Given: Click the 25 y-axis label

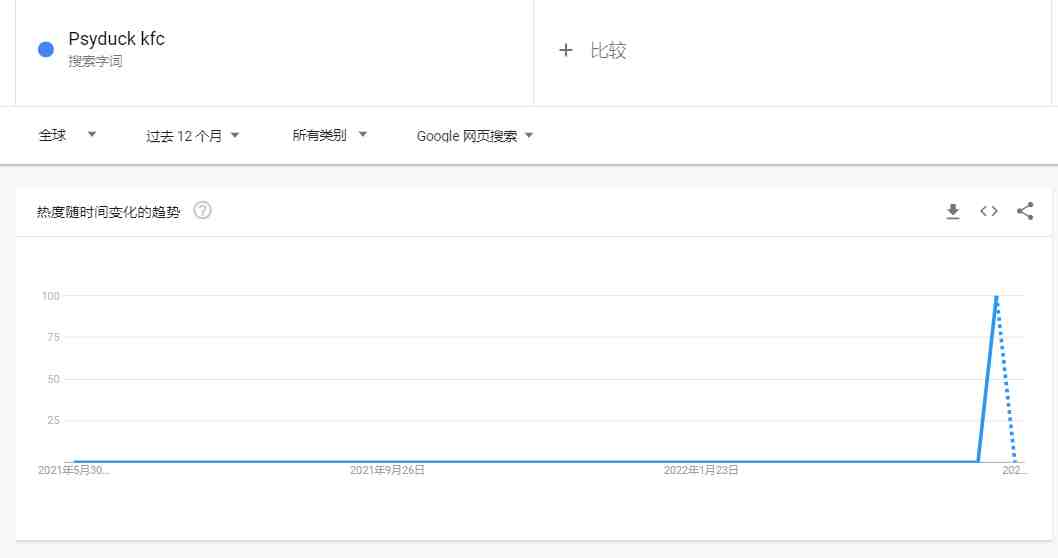Looking at the screenshot, I should pyautogui.click(x=53, y=420).
